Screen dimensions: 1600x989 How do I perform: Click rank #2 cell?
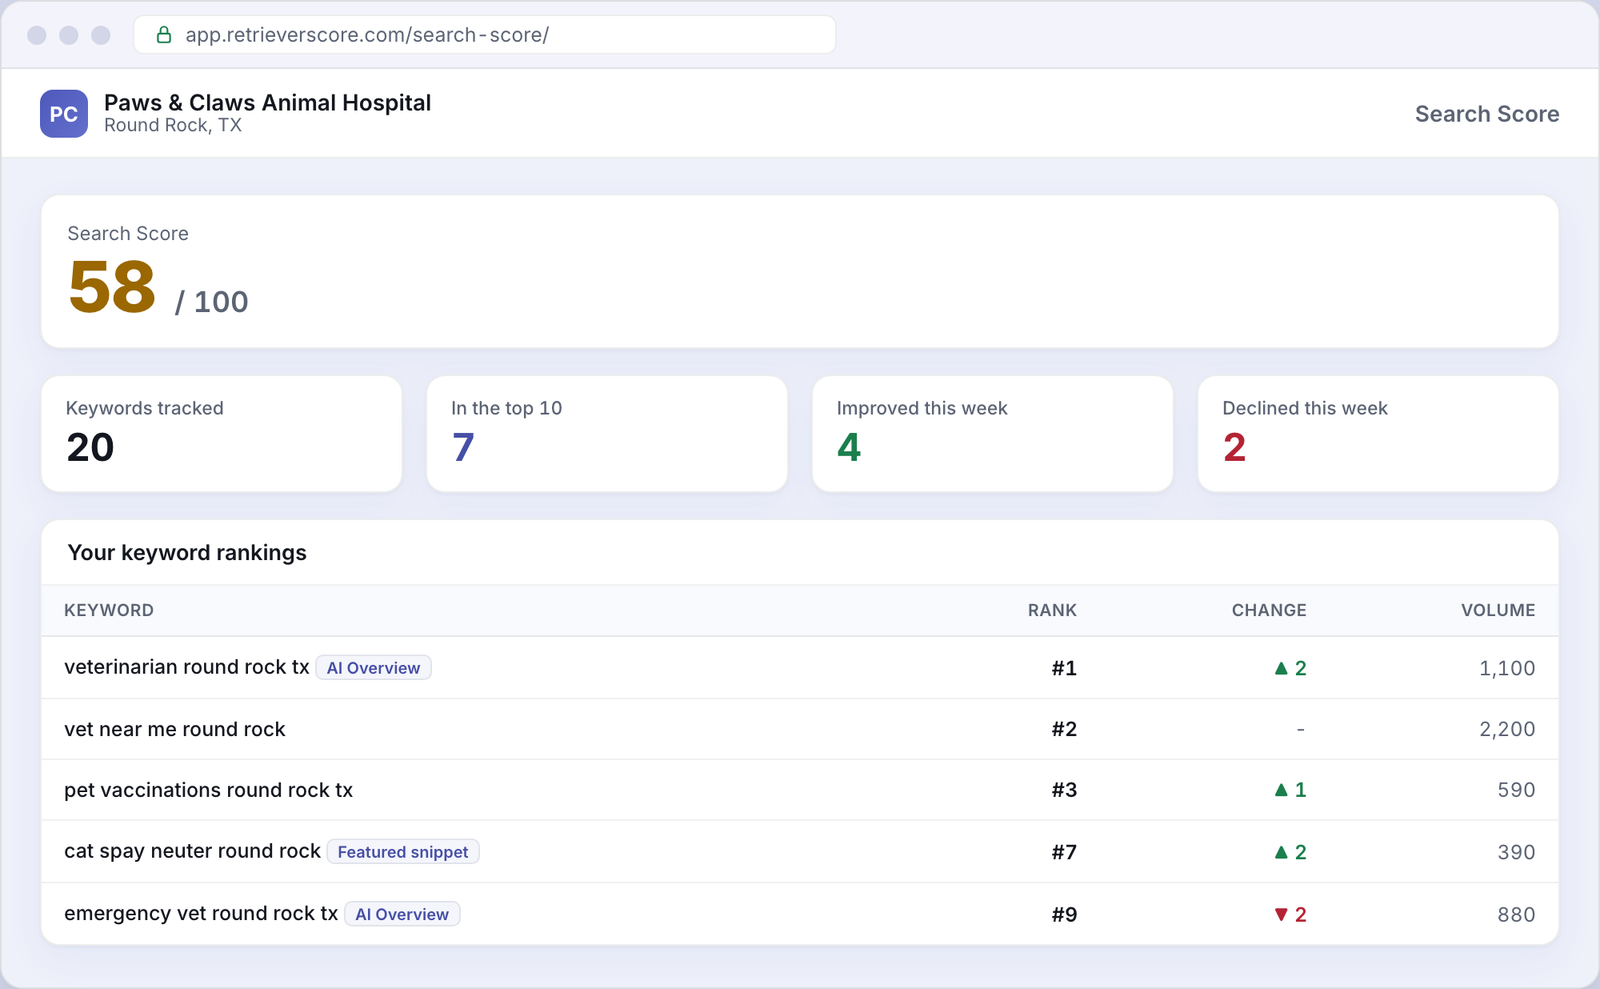[x=1064, y=729]
